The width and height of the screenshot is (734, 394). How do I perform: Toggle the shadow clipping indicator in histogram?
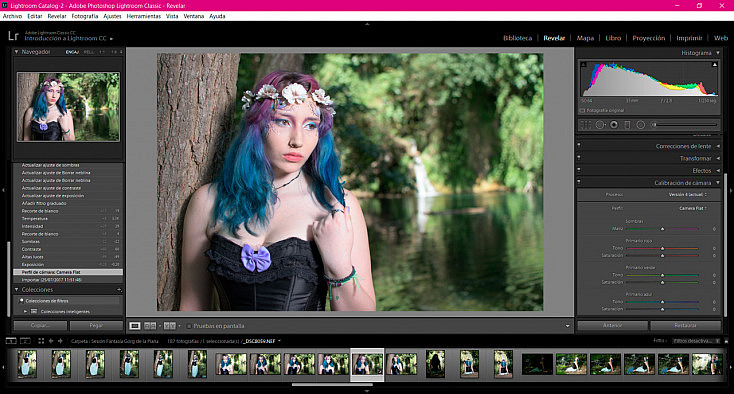click(583, 65)
